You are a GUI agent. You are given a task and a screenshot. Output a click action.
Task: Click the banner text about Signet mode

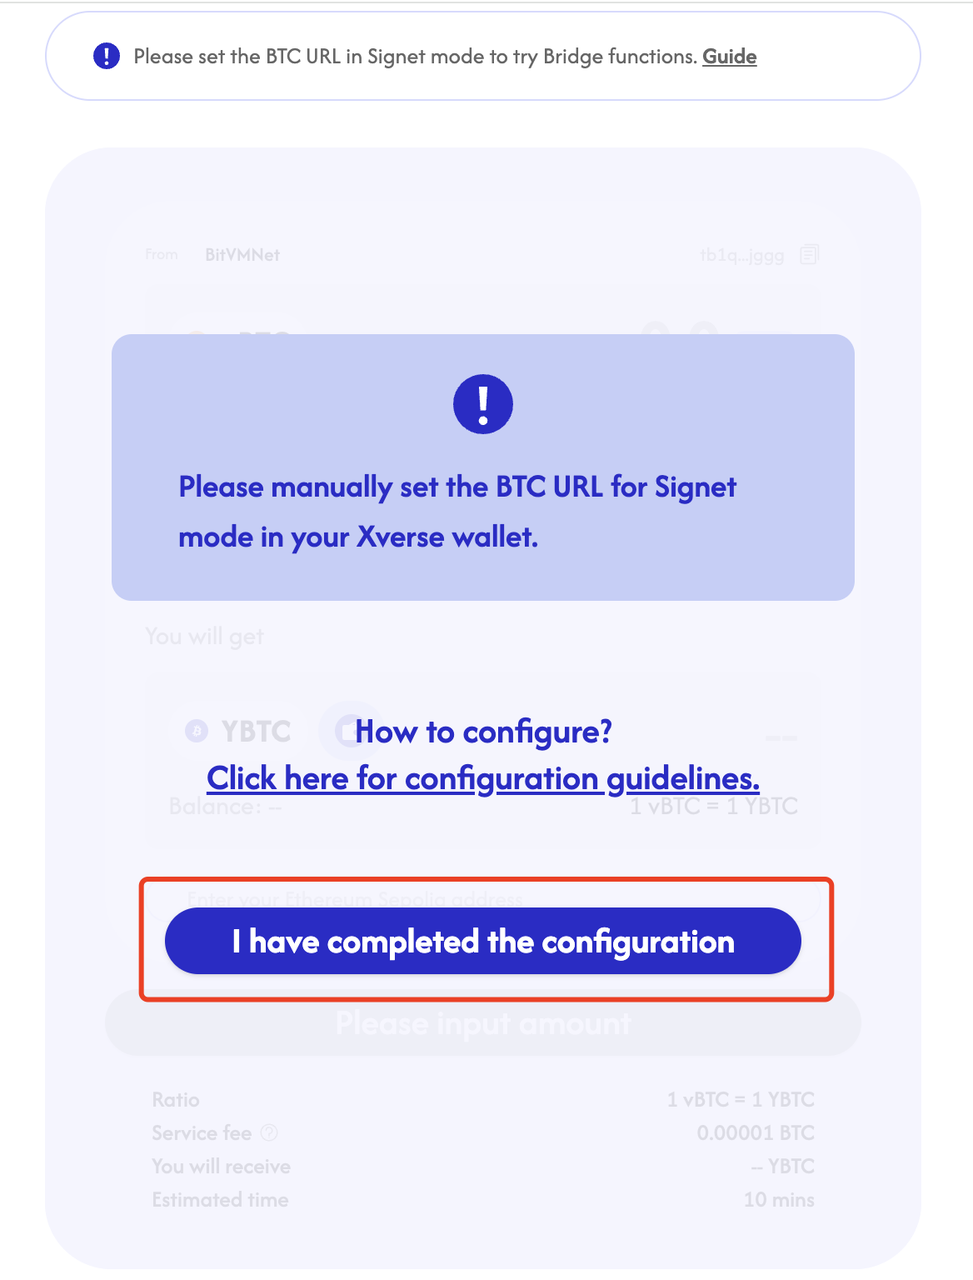click(x=415, y=56)
